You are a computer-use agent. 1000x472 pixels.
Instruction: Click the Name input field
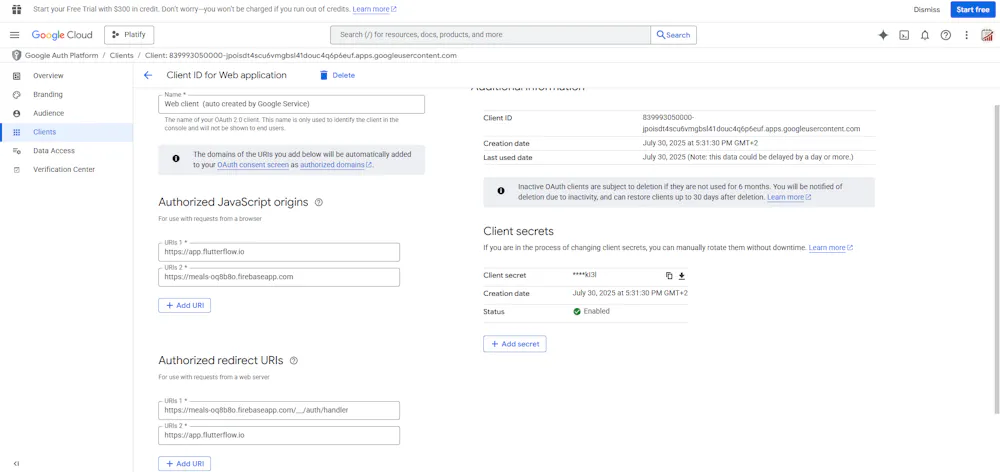click(x=291, y=104)
